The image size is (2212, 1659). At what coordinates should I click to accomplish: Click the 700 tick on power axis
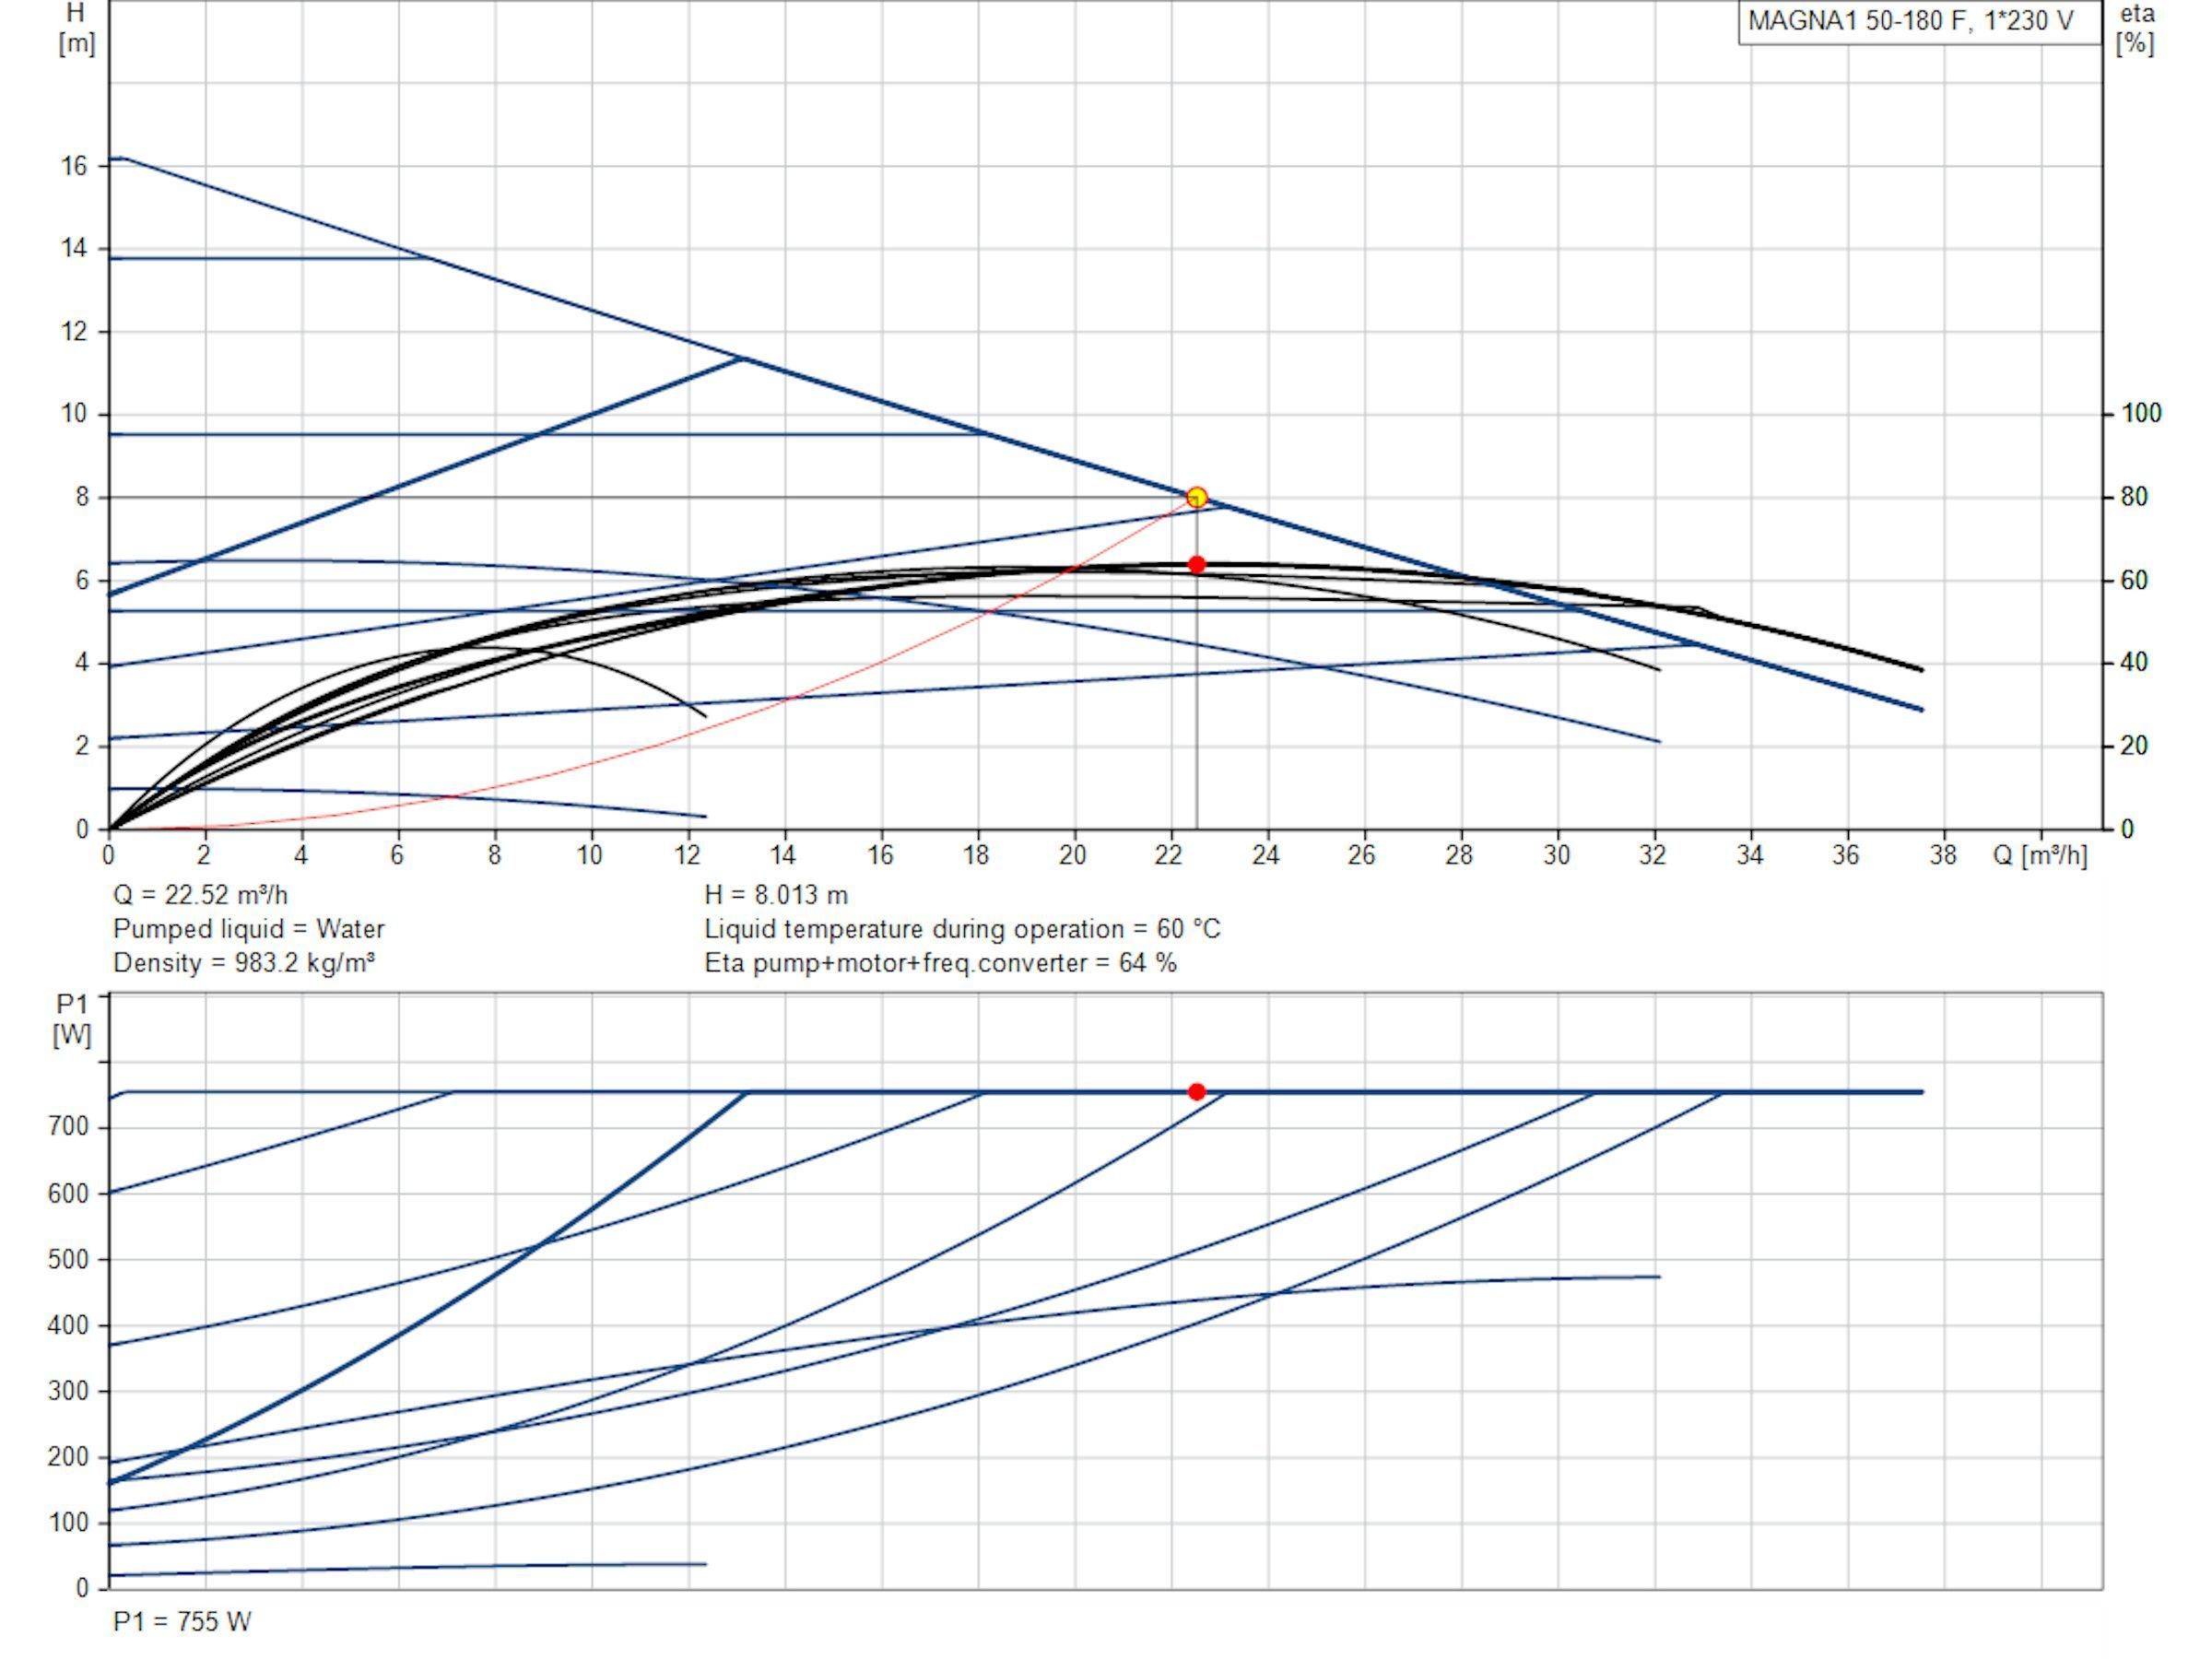pos(68,1126)
